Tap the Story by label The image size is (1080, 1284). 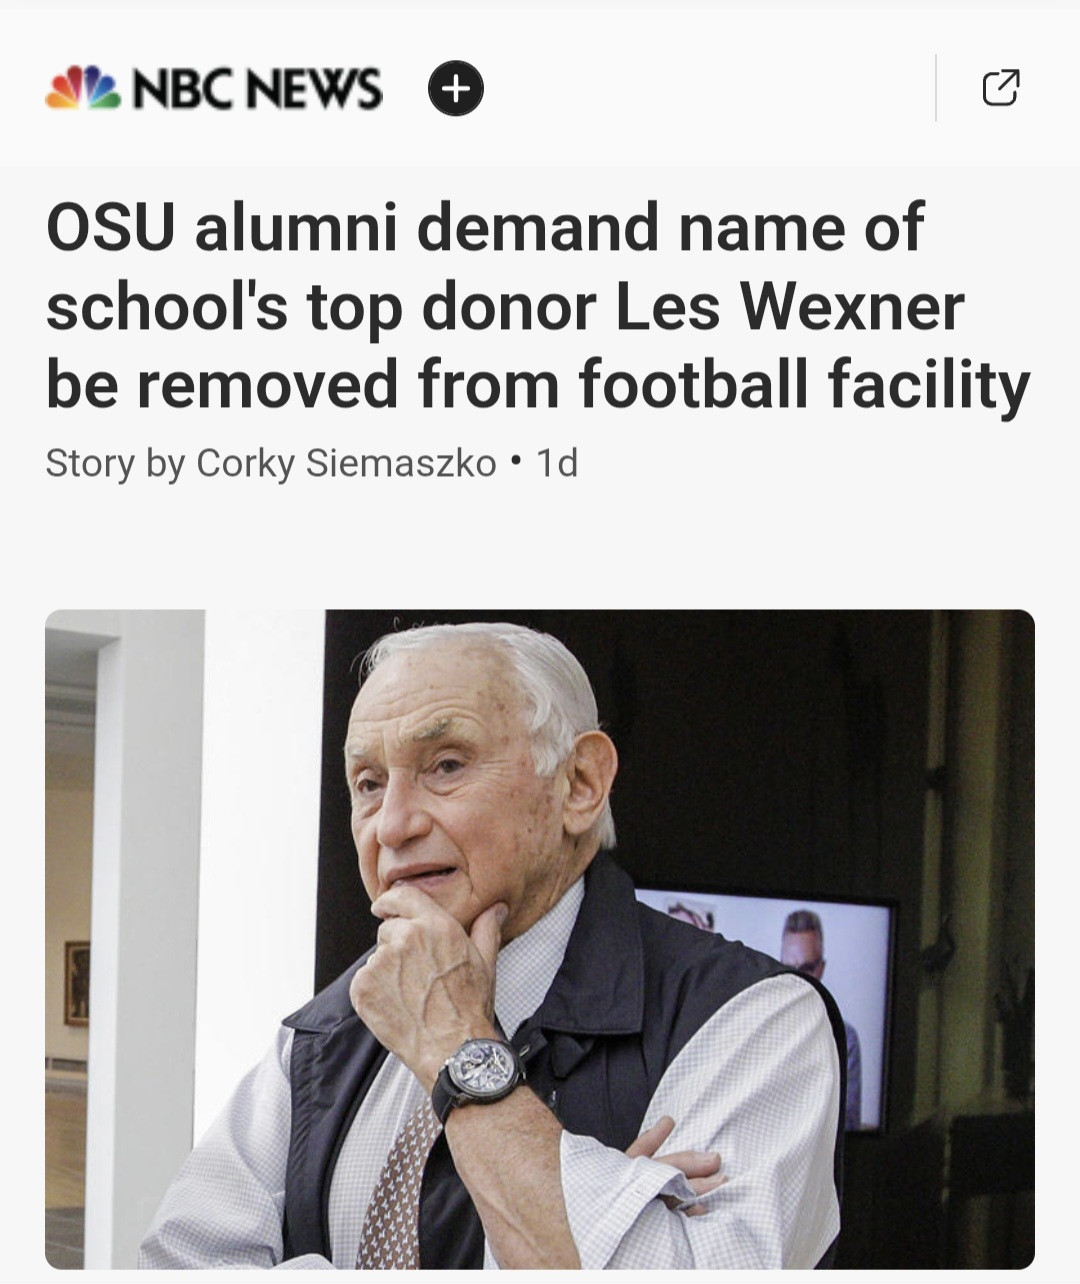(x=115, y=463)
